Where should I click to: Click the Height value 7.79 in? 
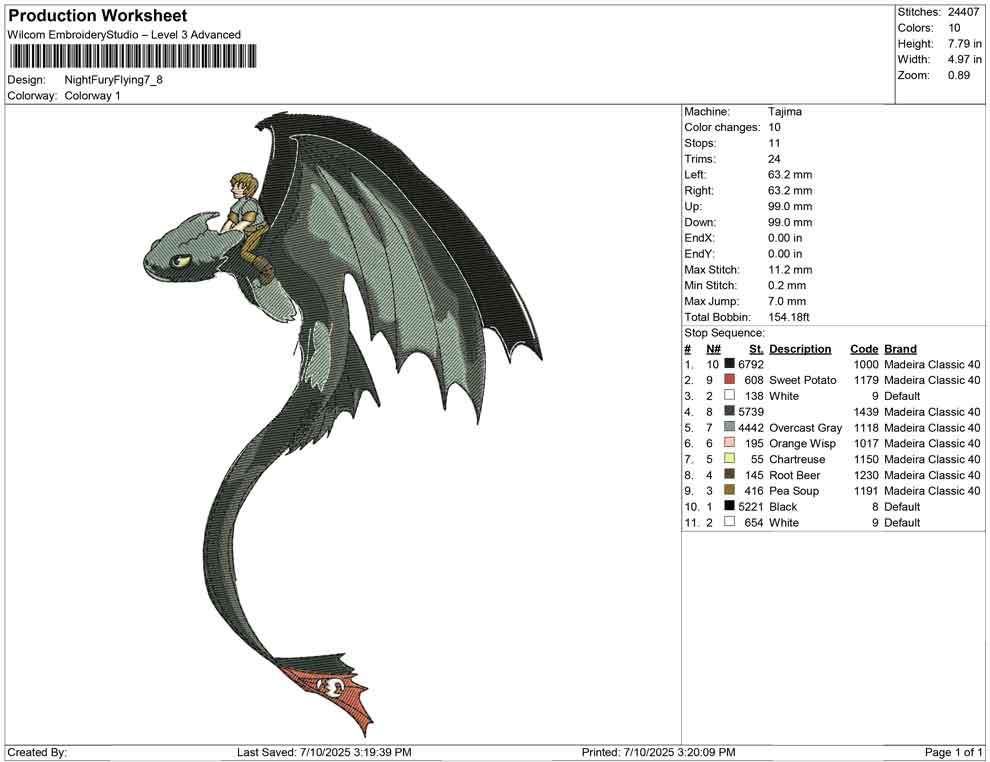coord(965,44)
